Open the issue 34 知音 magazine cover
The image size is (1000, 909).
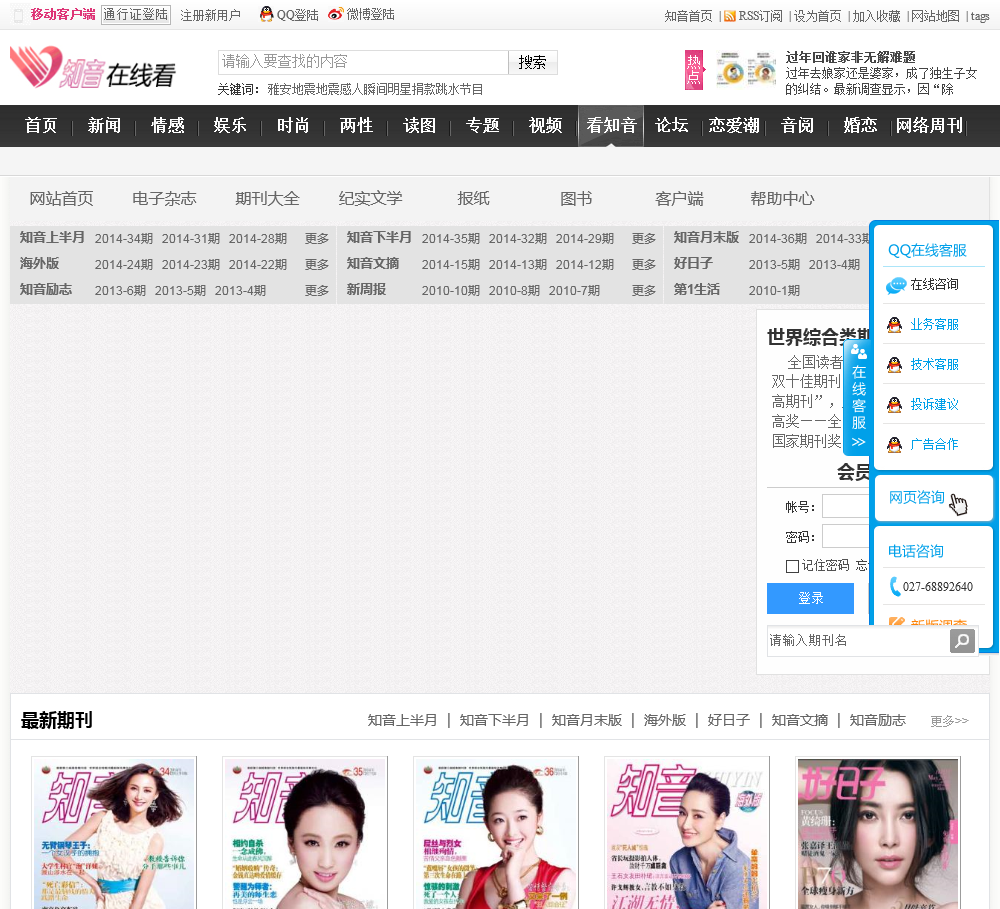tap(114, 832)
